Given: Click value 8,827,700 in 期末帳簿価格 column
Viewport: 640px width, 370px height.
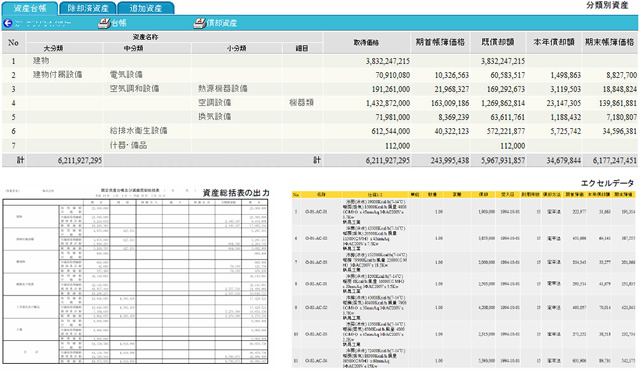Looking at the screenshot, I should tap(622, 75).
